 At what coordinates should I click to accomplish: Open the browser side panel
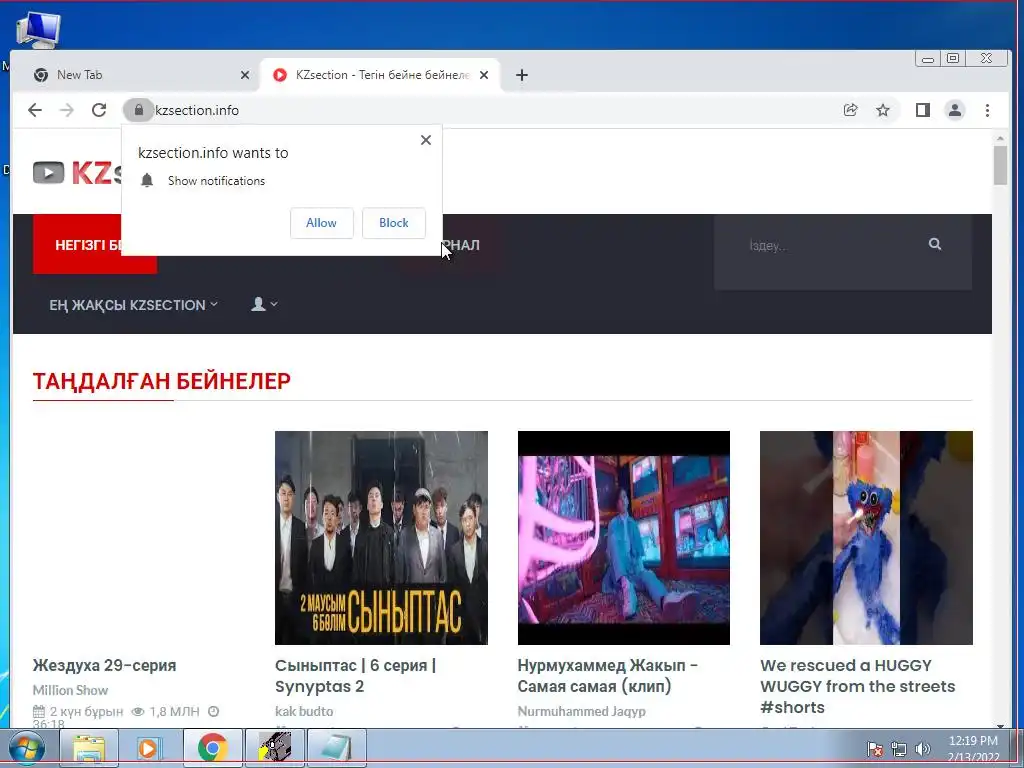922,110
